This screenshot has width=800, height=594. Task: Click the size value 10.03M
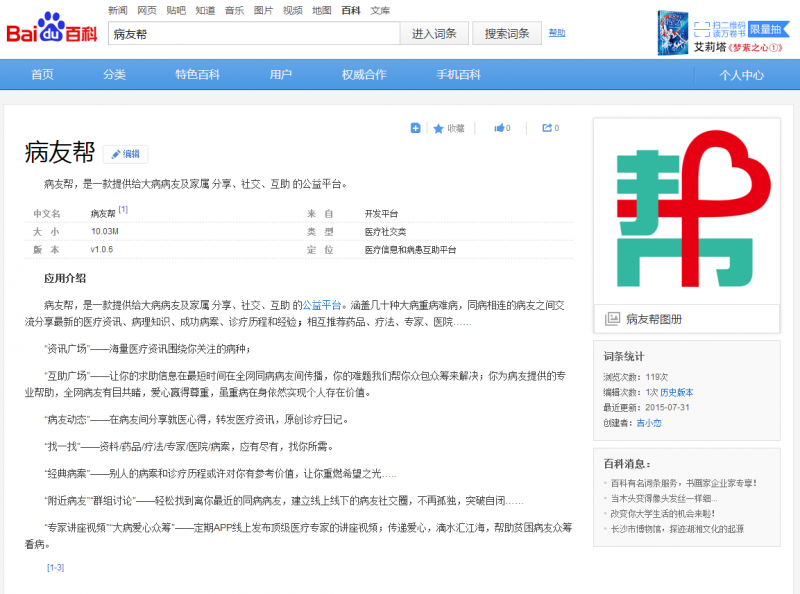coord(105,232)
